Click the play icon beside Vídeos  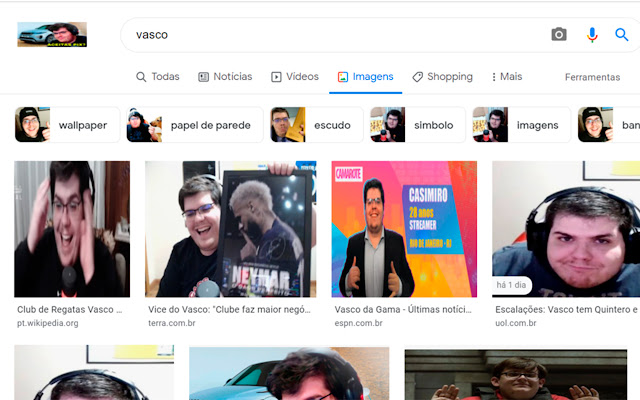(276, 77)
